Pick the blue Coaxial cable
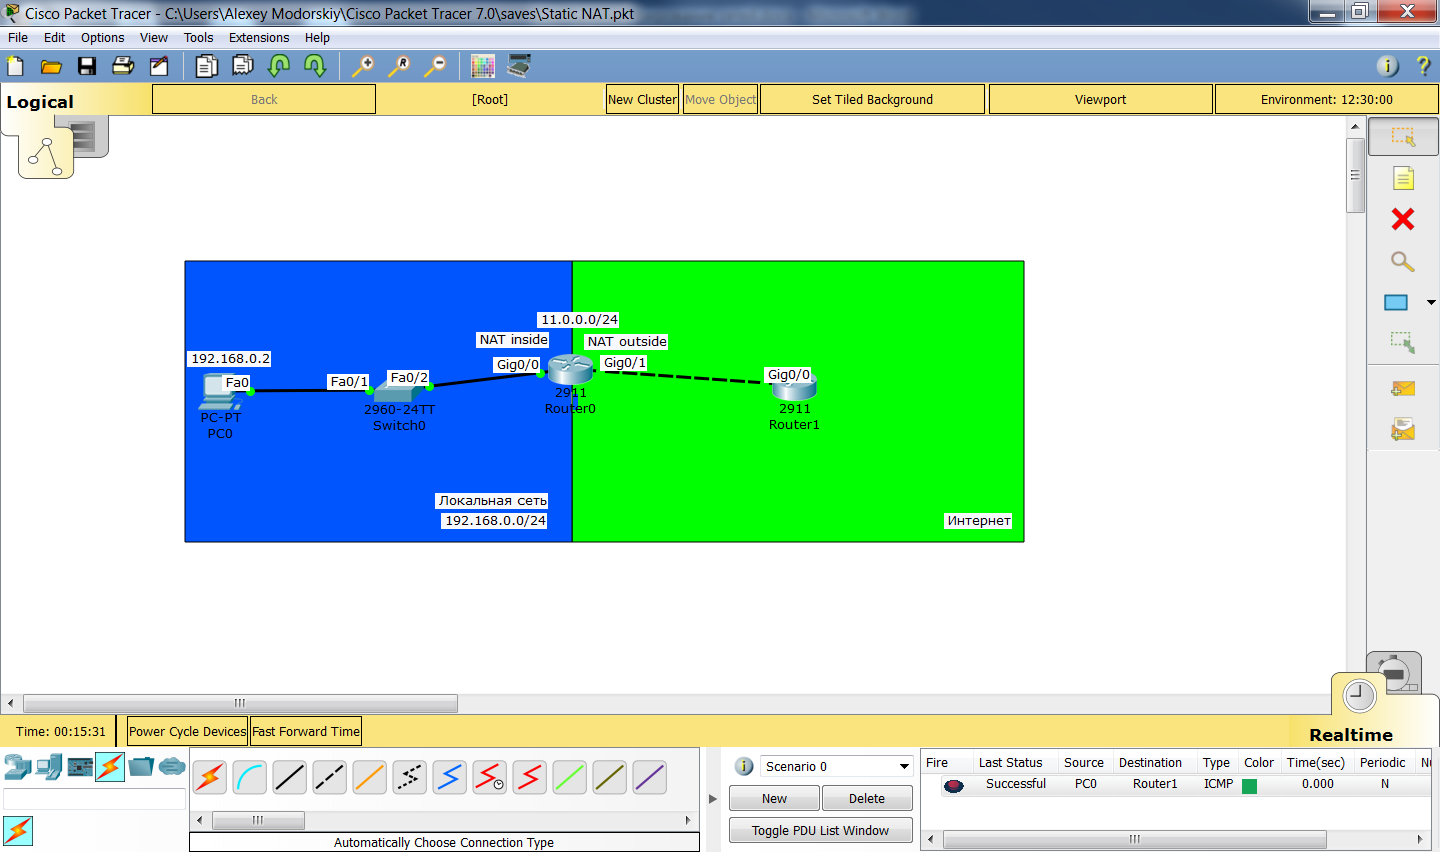Viewport: 1440px width, 852px height. [450, 777]
